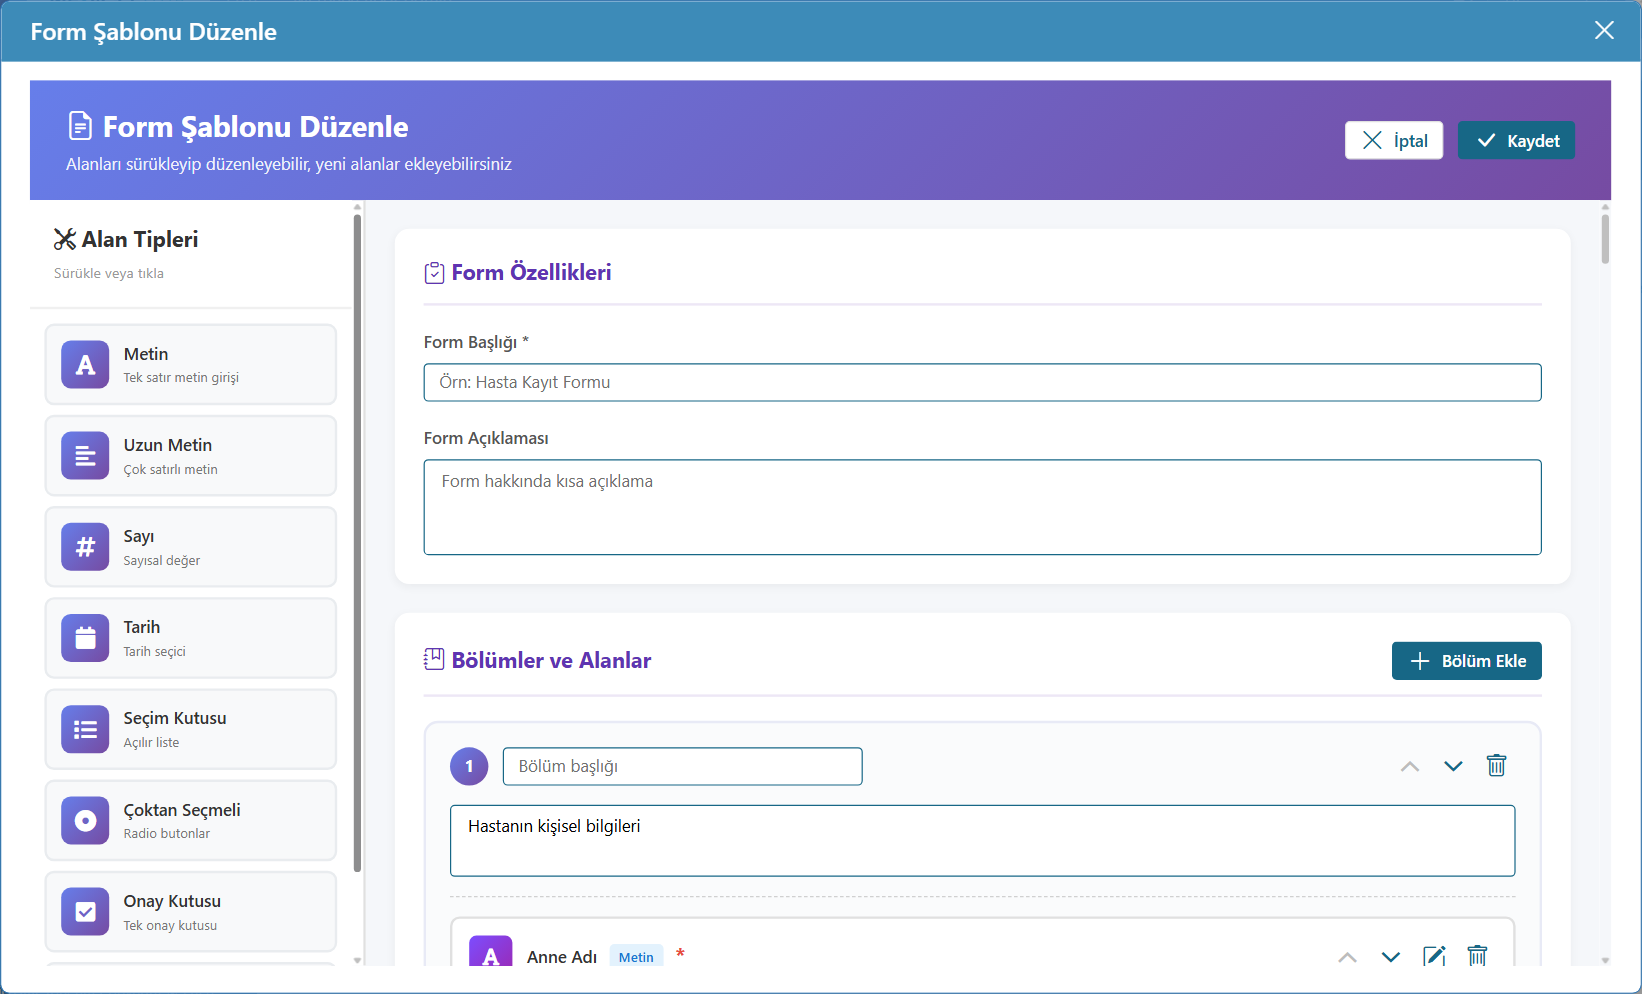
Task: Click the main form area scrollbar
Action: click(1605, 238)
